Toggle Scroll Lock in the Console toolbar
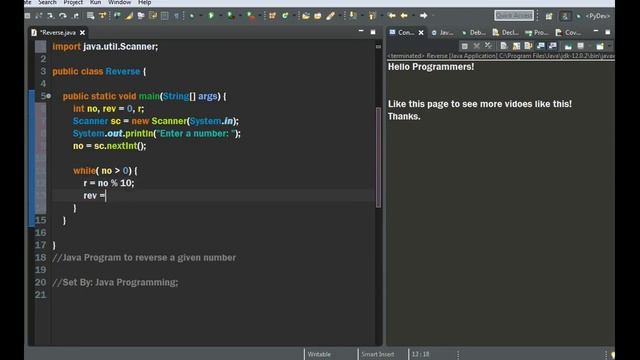 pos(516,46)
